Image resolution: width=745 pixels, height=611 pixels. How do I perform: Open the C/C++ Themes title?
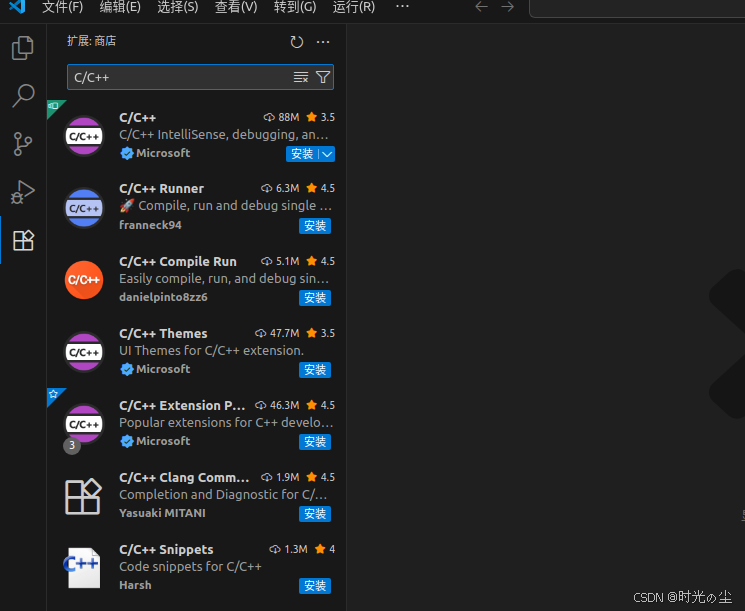point(163,334)
